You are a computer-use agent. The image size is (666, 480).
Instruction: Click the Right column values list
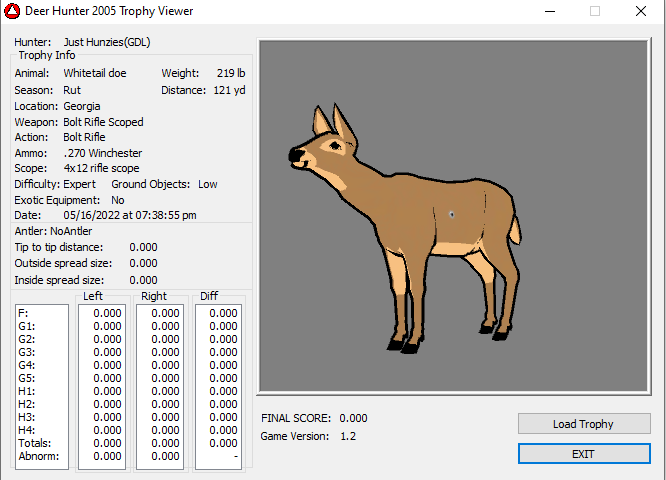(160, 385)
